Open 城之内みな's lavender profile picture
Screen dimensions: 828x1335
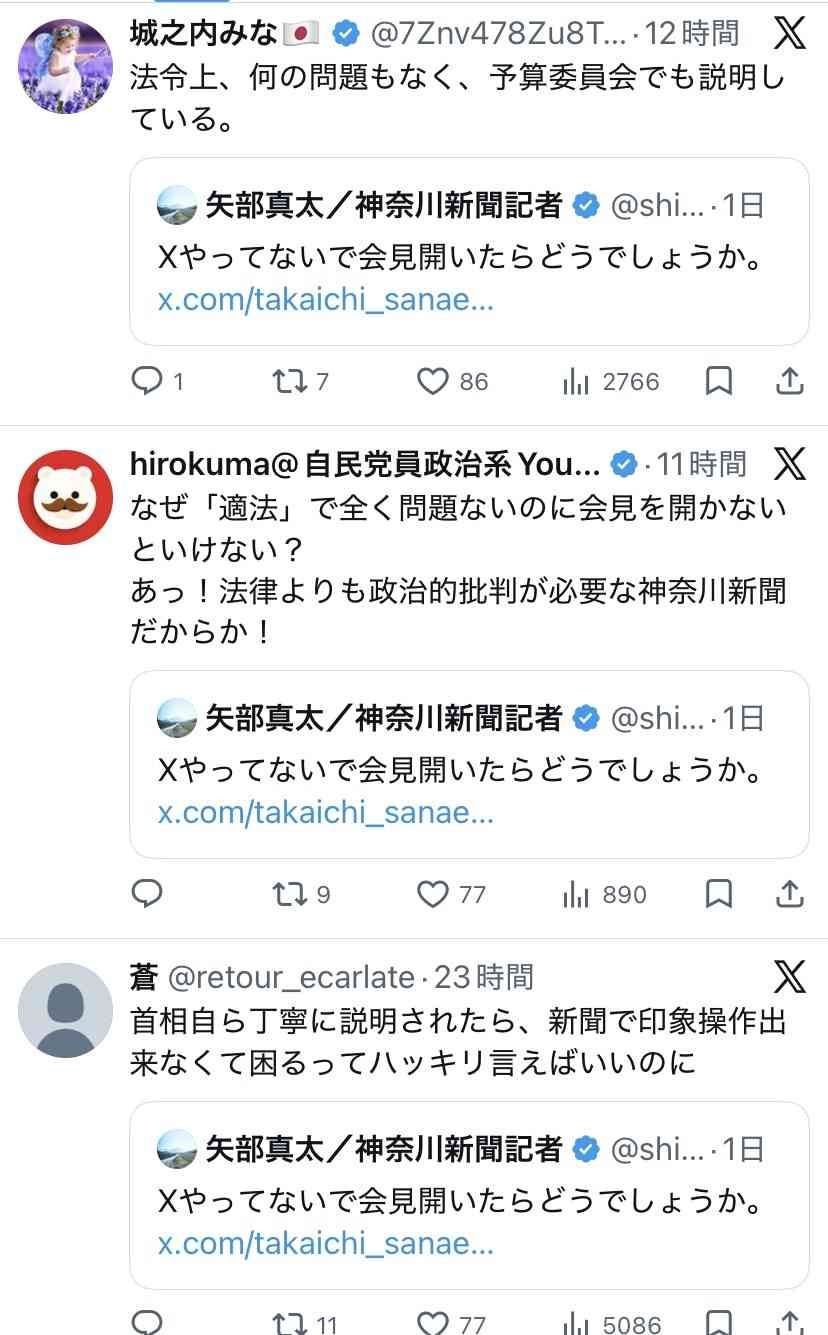pyautogui.click(x=65, y=65)
